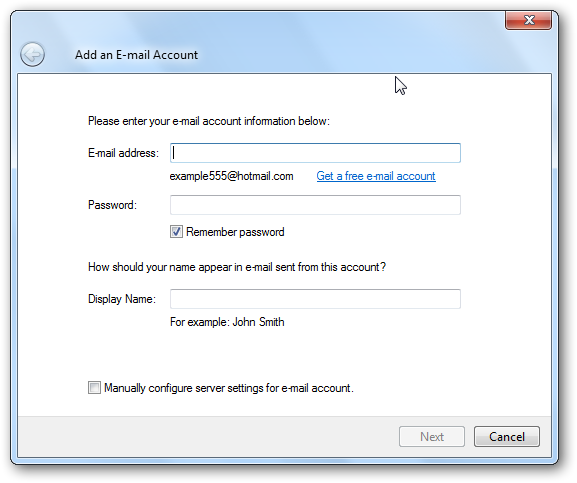
Task: Click into the Password text box
Action: coord(315,205)
